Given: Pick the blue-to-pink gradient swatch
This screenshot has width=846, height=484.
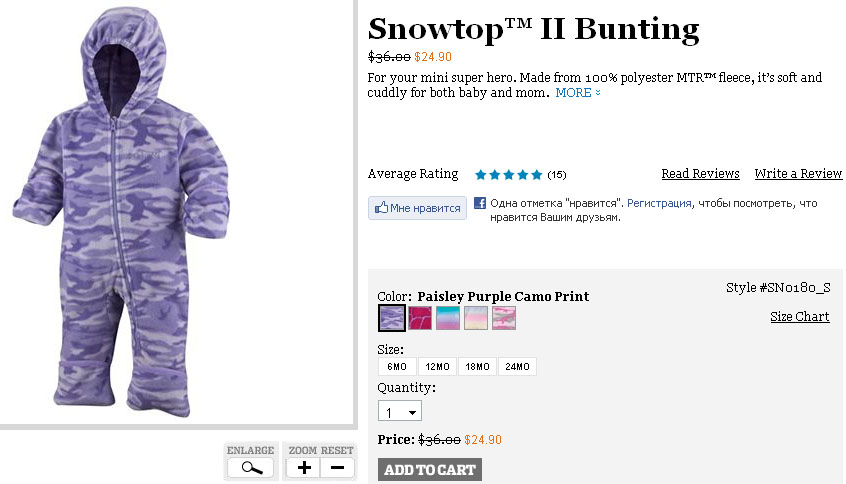Looking at the screenshot, I should click(448, 318).
